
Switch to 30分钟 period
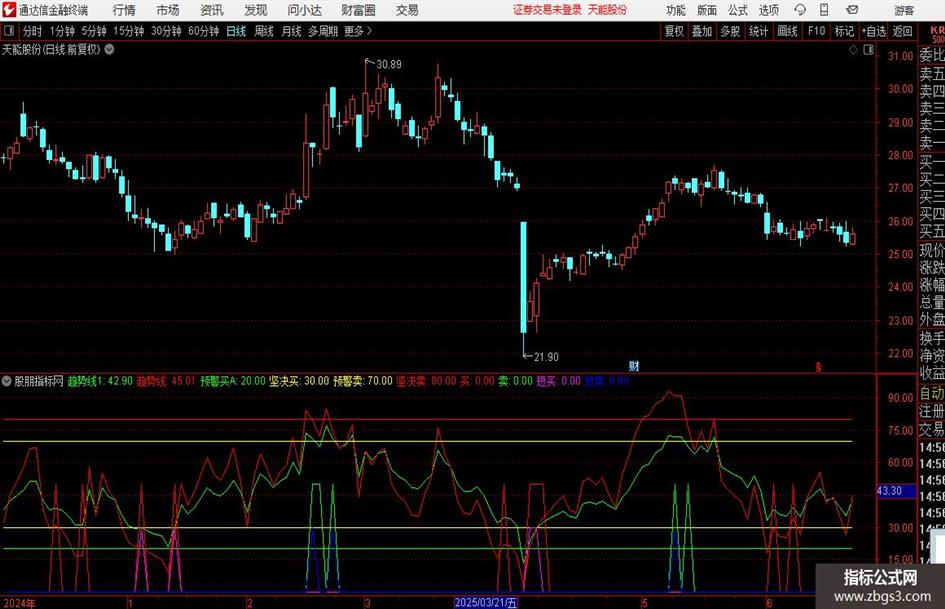click(x=166, y=31)
